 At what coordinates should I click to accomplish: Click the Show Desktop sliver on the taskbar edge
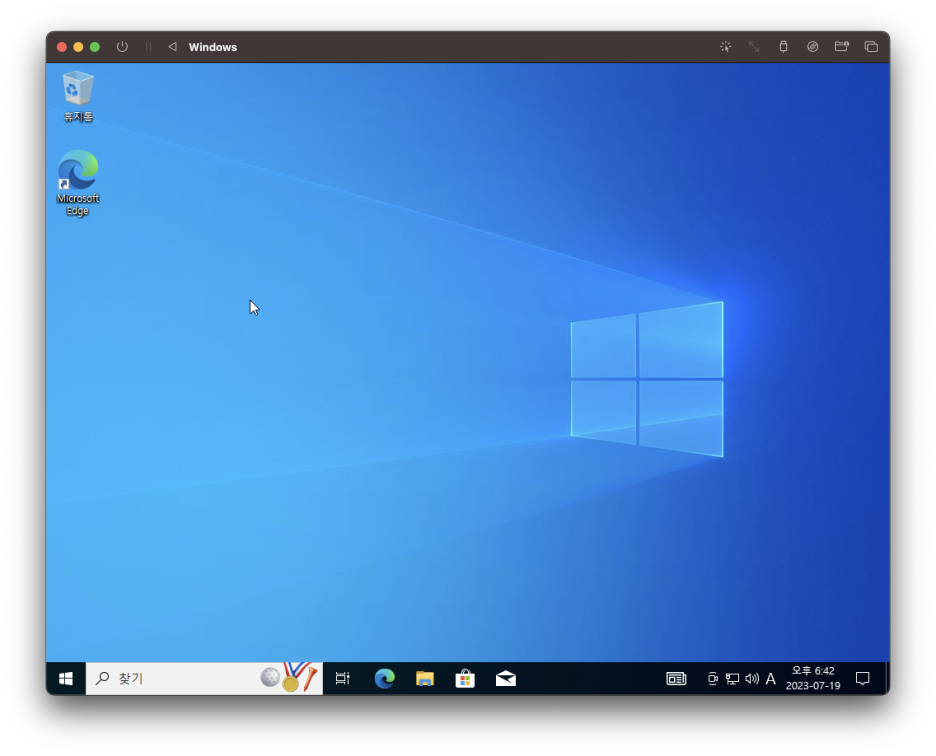(x=887, y=678)
